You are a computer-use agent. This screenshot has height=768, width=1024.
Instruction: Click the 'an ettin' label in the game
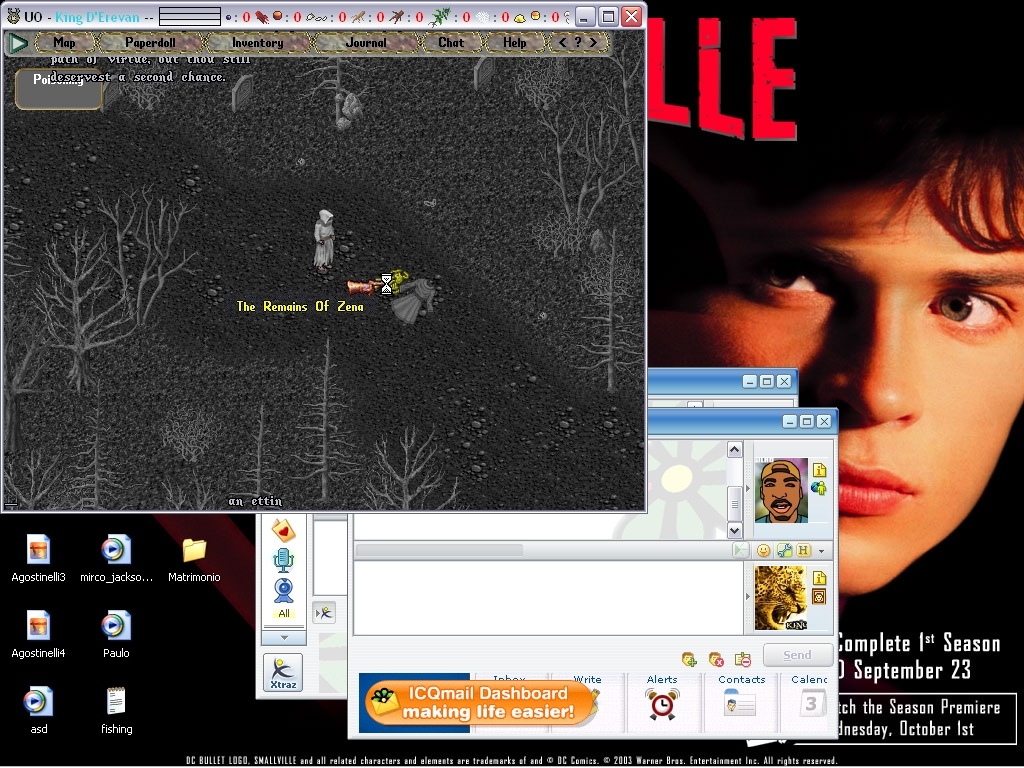(x=255, y=502)
